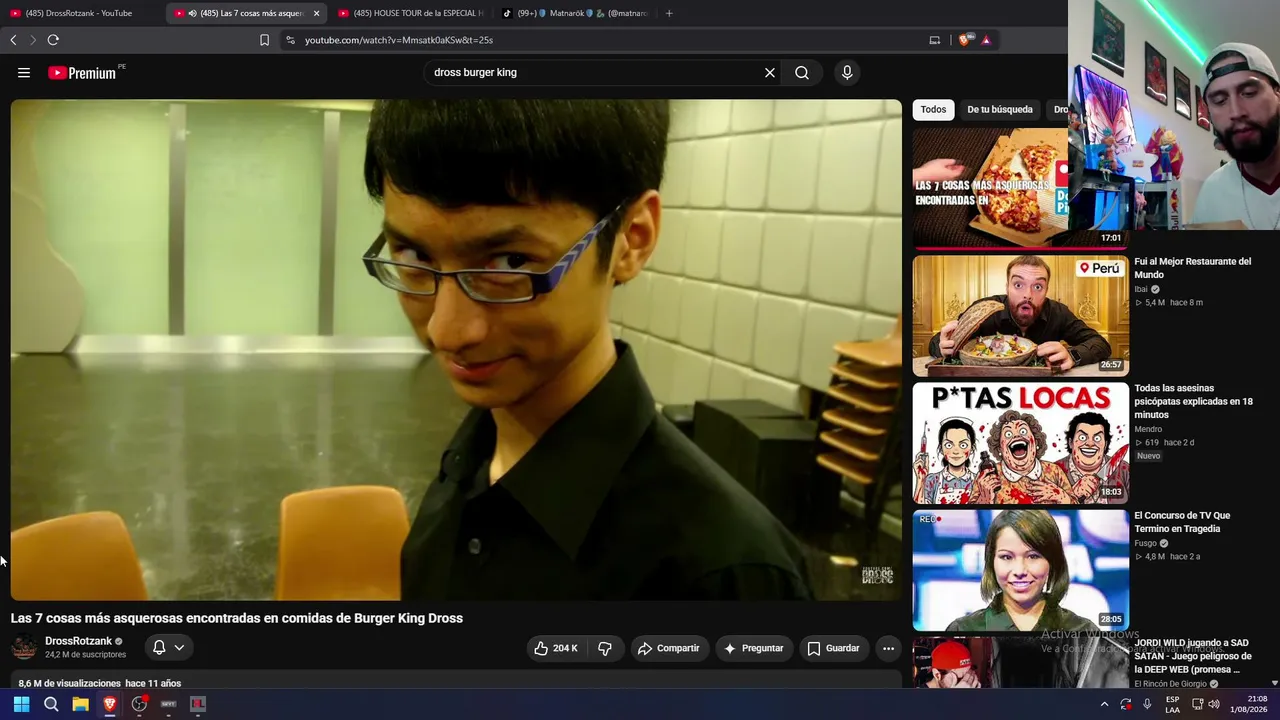This screenshot has height=720, width=1280.
Task: Open the DrossRotzank channel name link
Action: (x=78, y=641)
